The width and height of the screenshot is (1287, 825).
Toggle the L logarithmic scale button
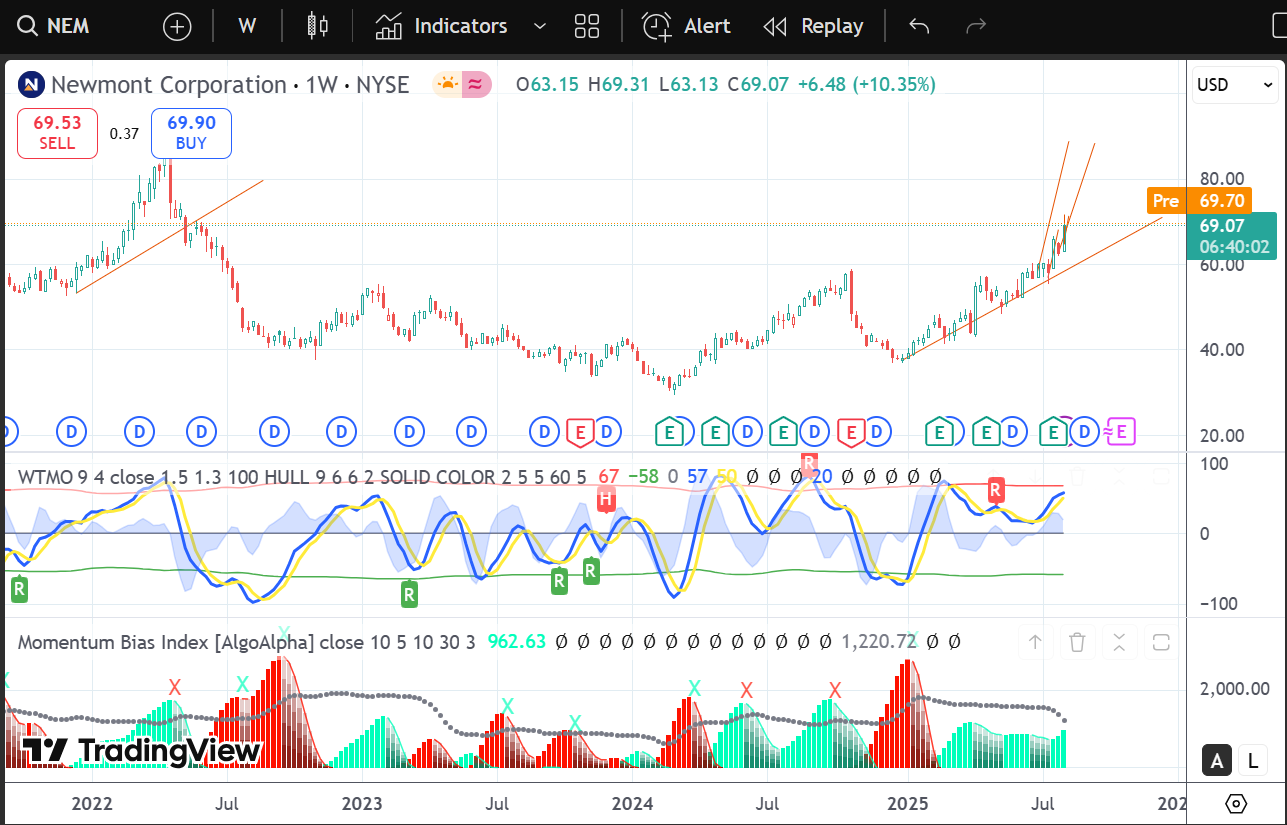click(x=1252, y=761)
